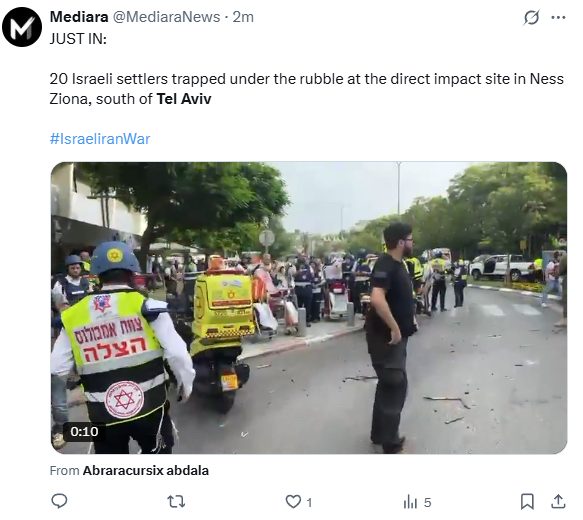Click the view count number 5
This screenshot has width=583, height=520.
(x=428, y=503)
